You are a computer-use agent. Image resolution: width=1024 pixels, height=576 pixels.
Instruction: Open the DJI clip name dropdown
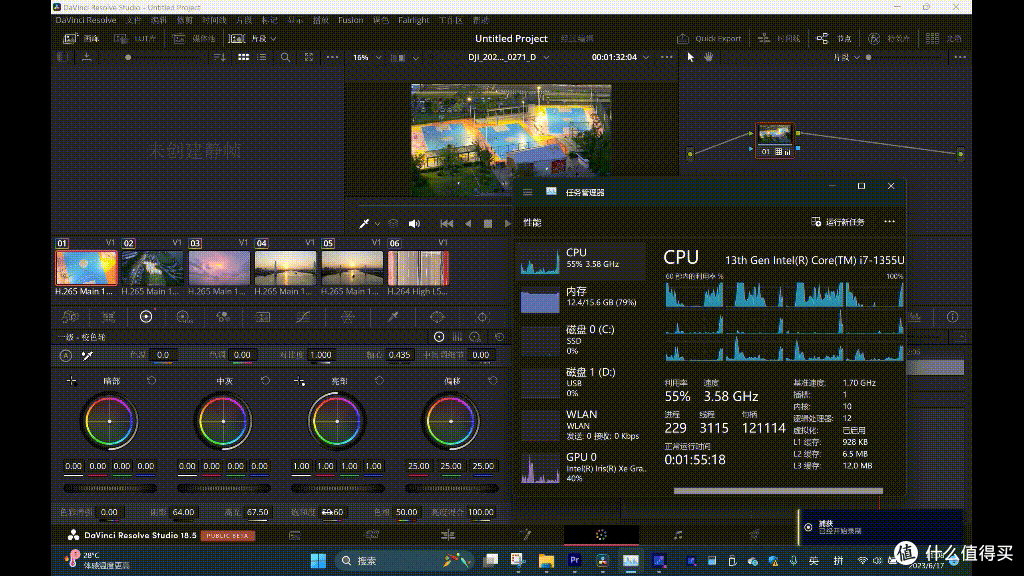tap(508, 57)
